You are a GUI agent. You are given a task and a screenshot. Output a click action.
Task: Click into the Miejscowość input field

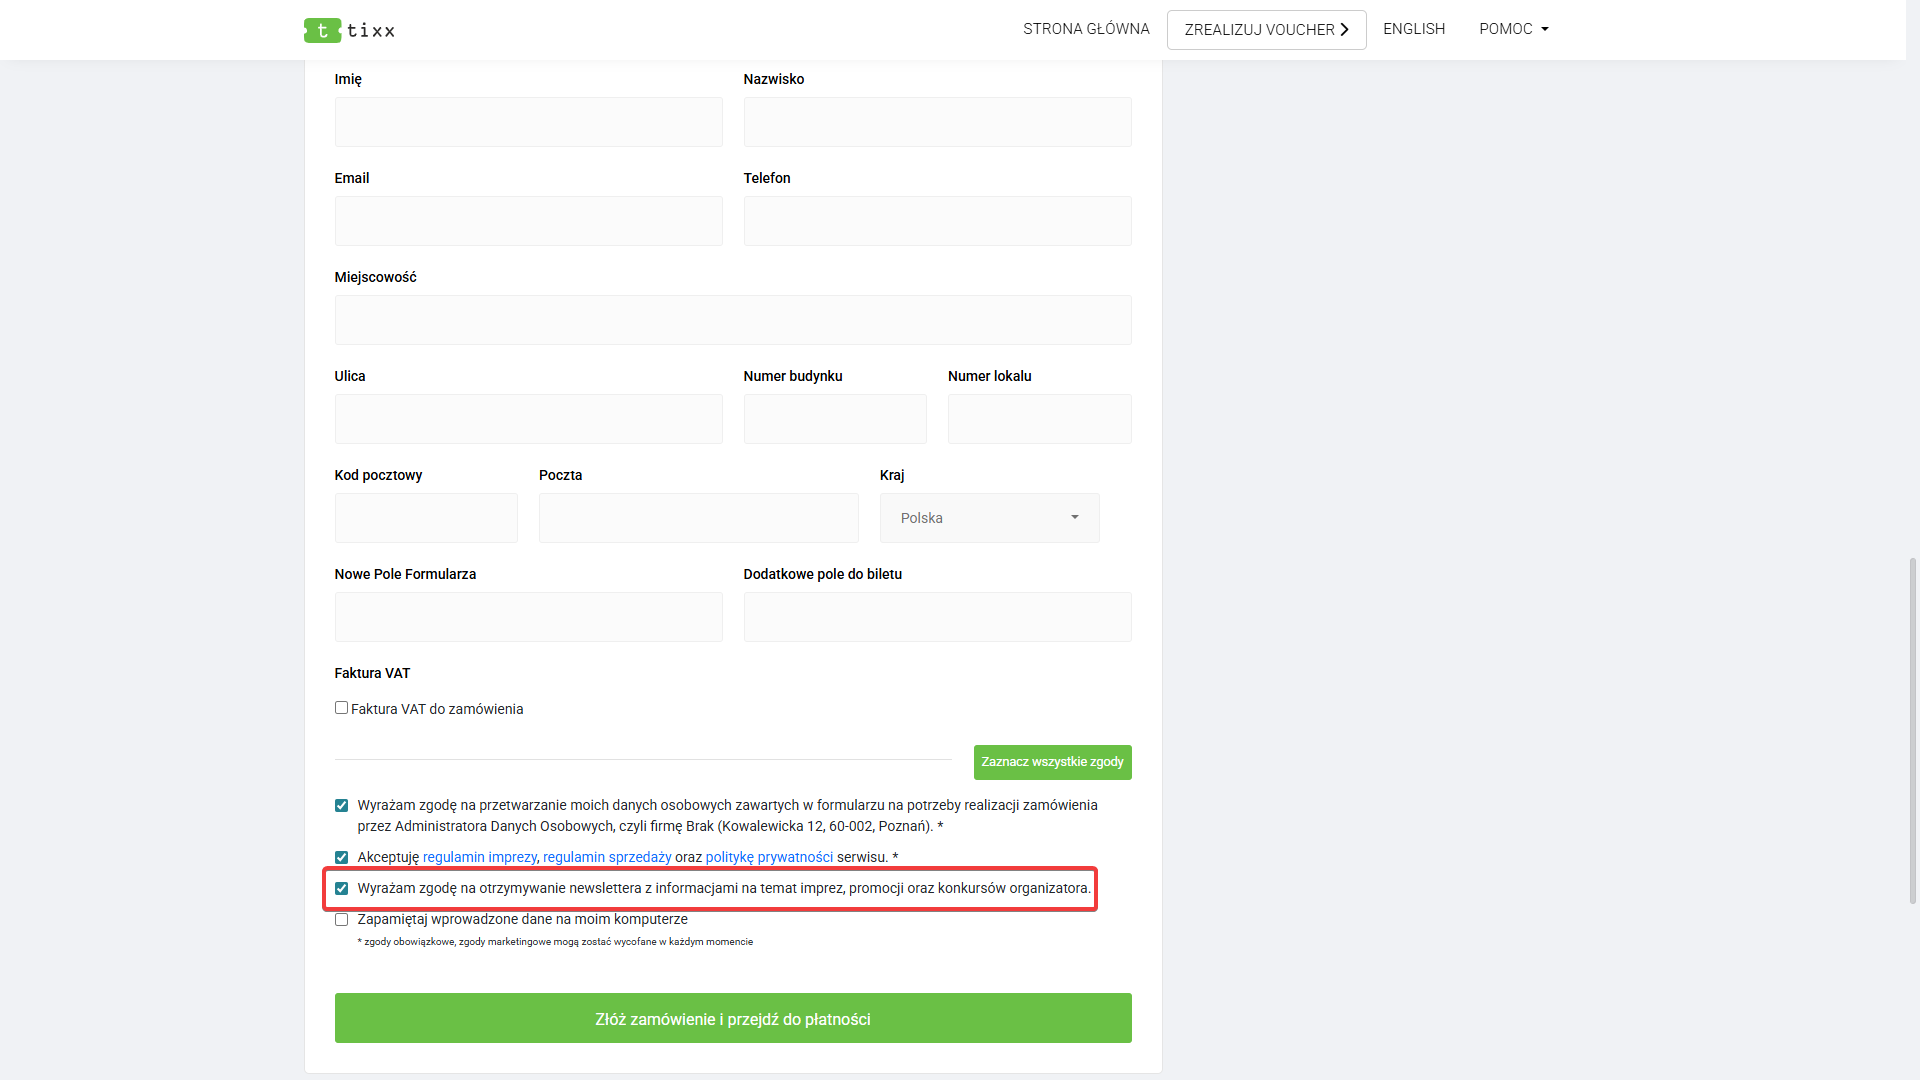click(732, 320)
